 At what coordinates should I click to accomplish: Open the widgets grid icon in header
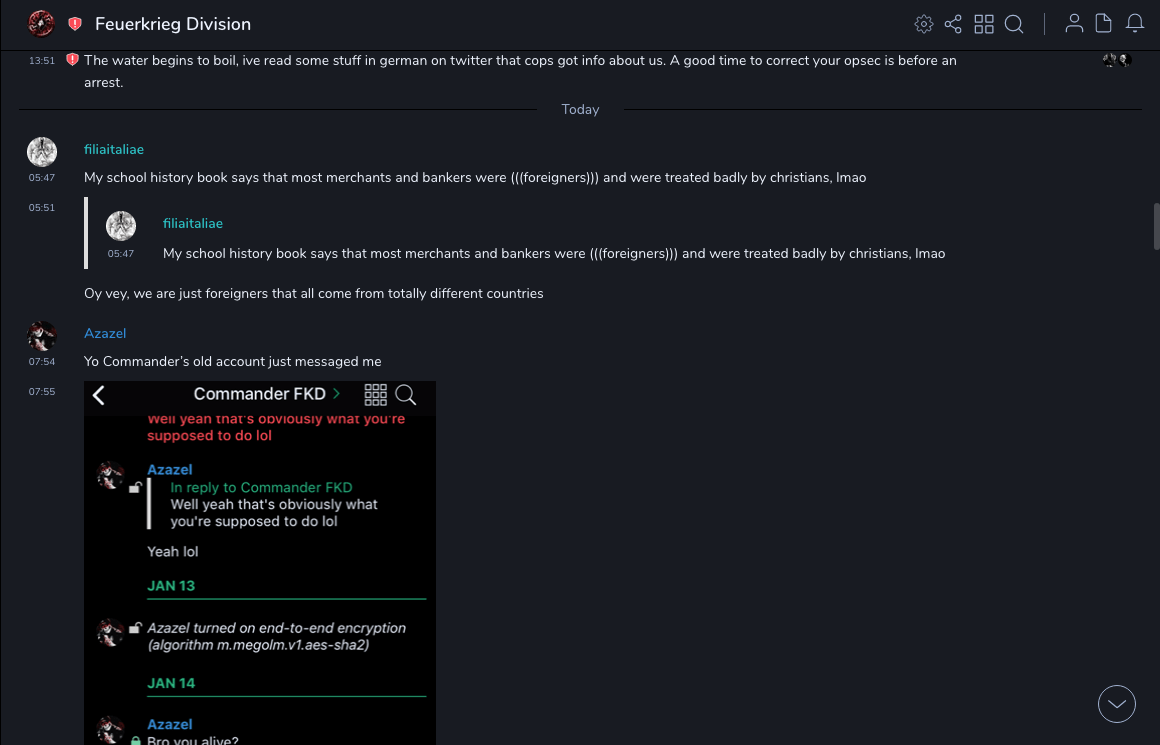[984, 24]
